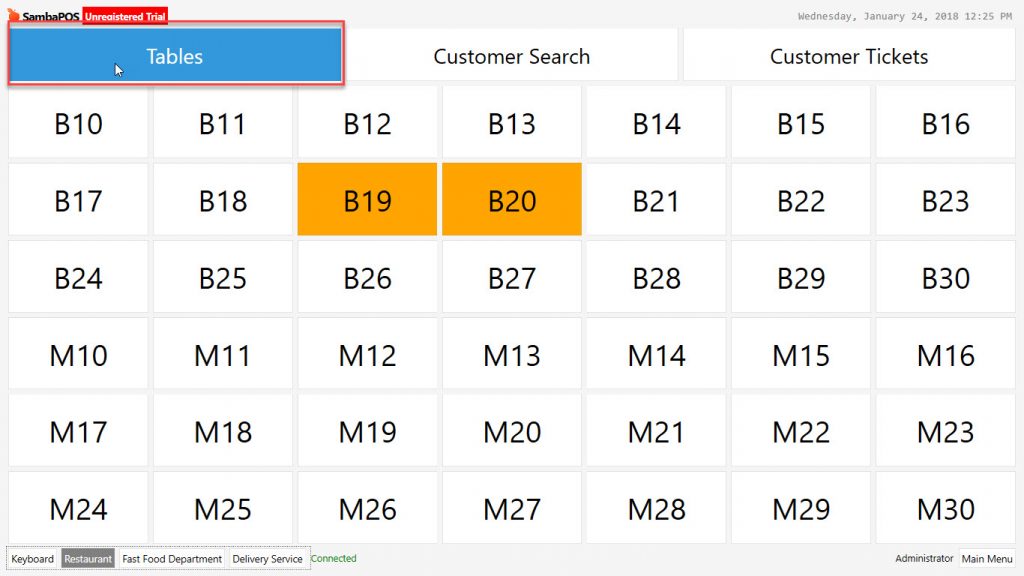Image resolution: width=1024 pixels, height=576 pixels.
Task: Open the Main Menu
Action: (x=987, y=558)
